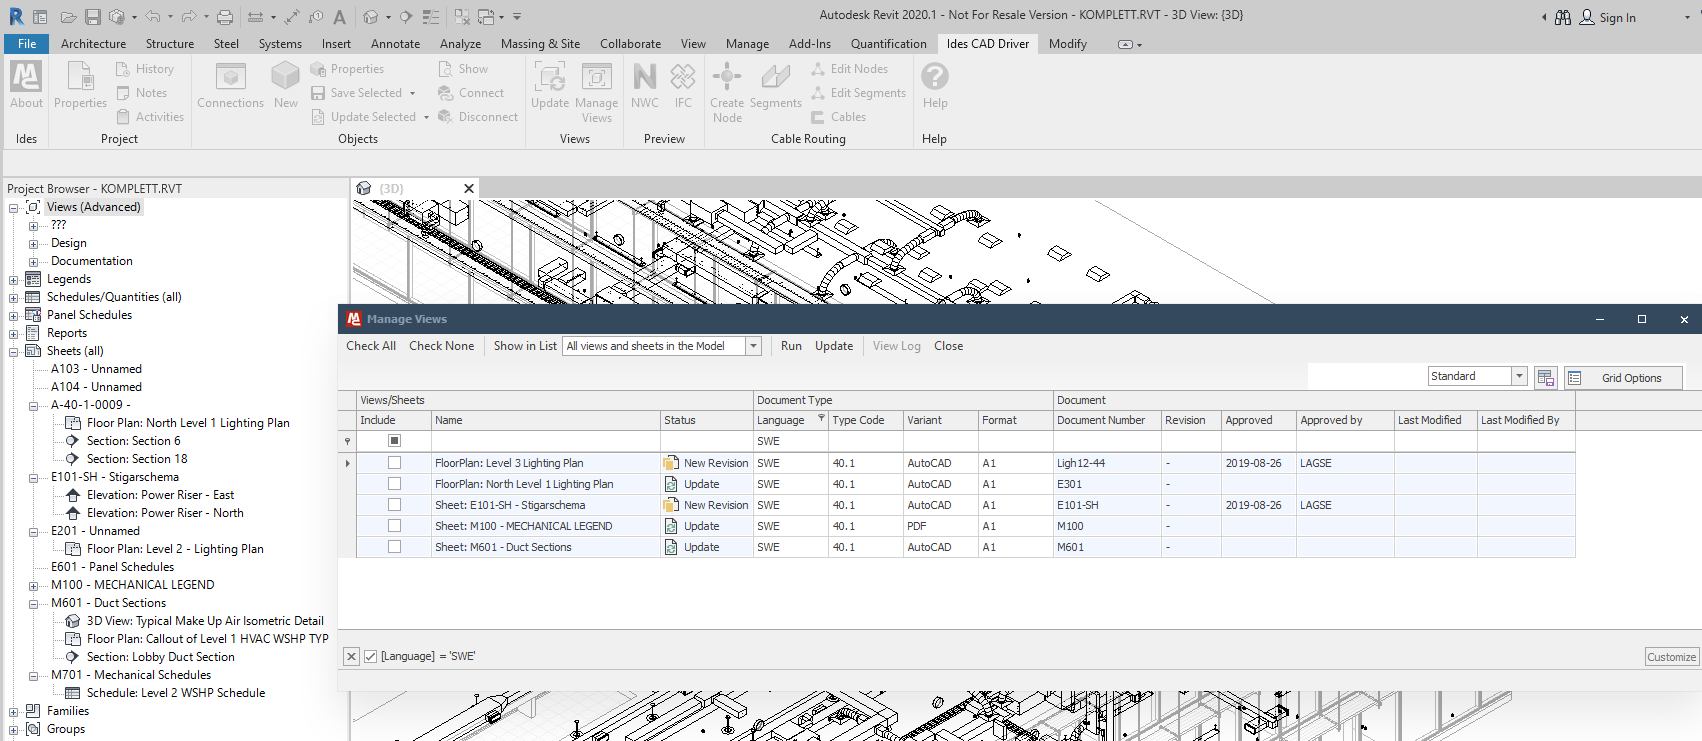This screenshot has width=1702, height=741.
Task: Click the Show objects tool
Action: pos(463,69)
